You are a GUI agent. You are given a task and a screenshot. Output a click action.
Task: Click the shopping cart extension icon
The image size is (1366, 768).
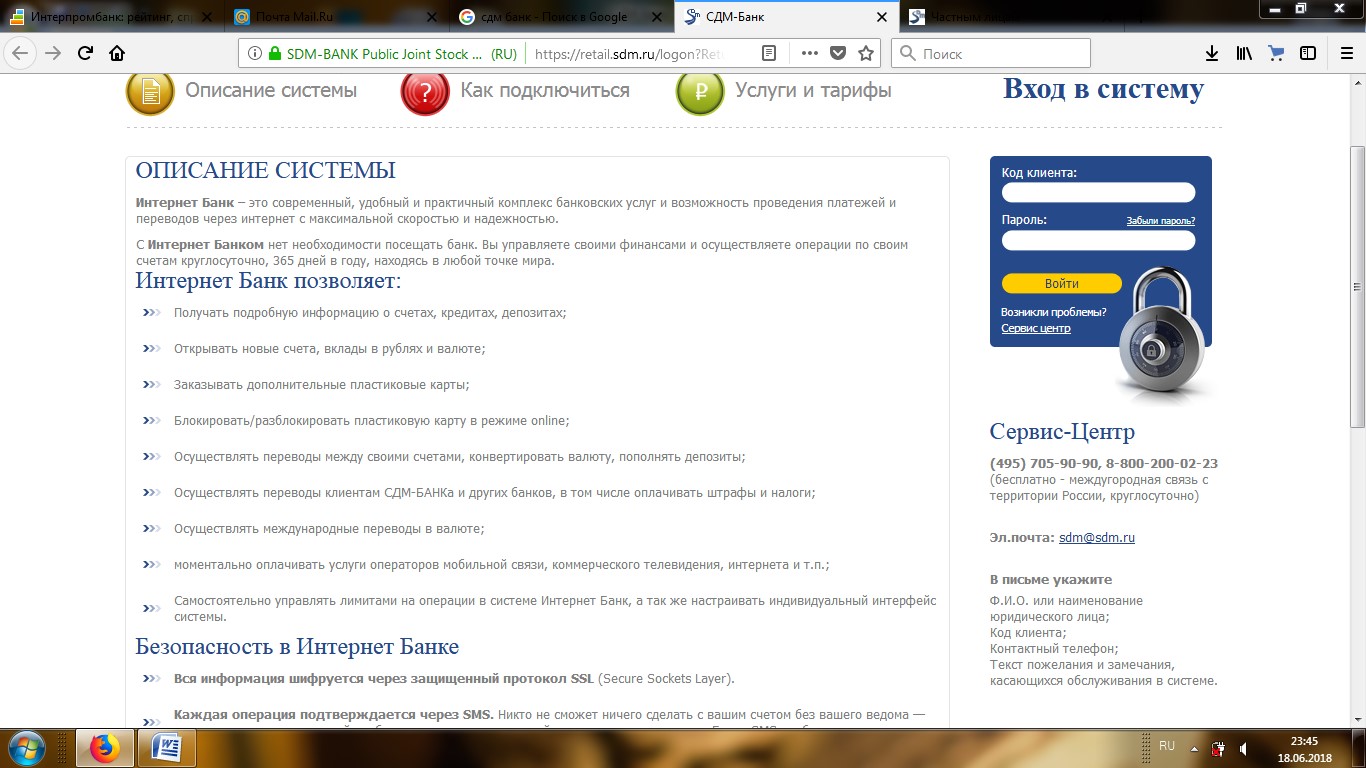point(1276,54)
